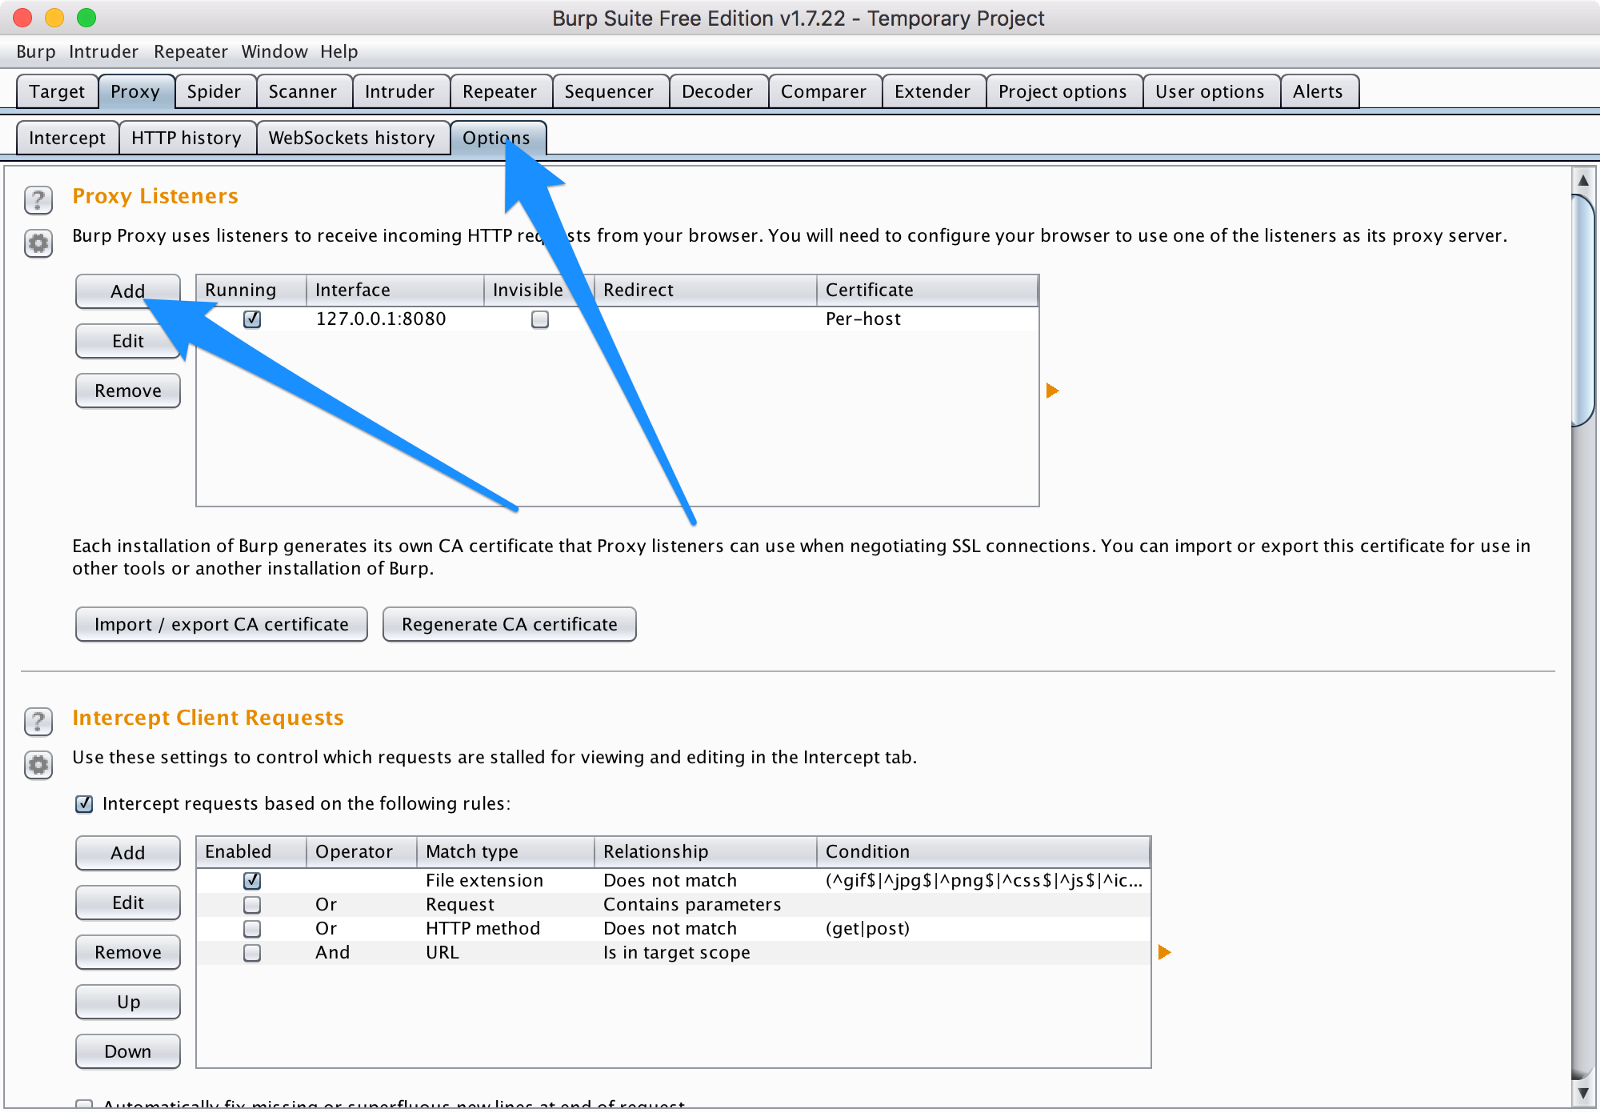Switch to the Scanner tab
1600x1112 pixels.
[303, 91]
